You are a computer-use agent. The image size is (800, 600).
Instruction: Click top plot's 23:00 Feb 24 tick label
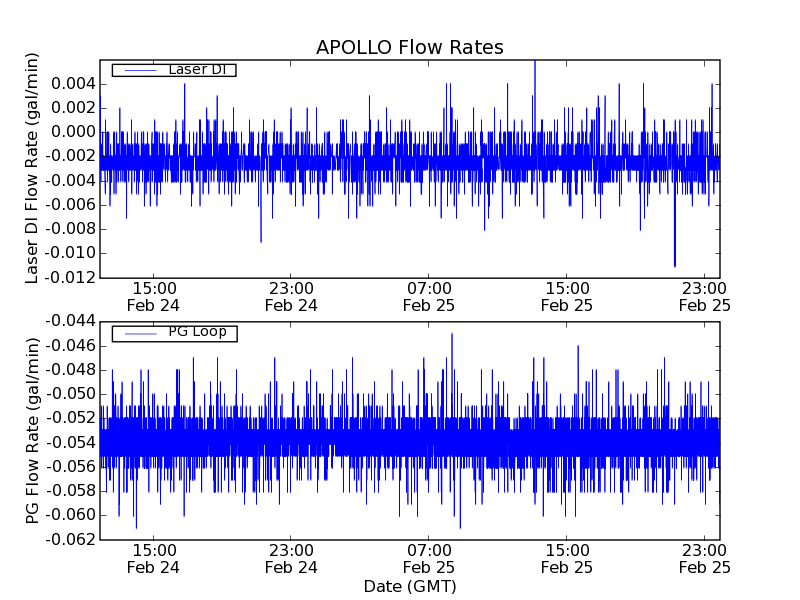291,297
